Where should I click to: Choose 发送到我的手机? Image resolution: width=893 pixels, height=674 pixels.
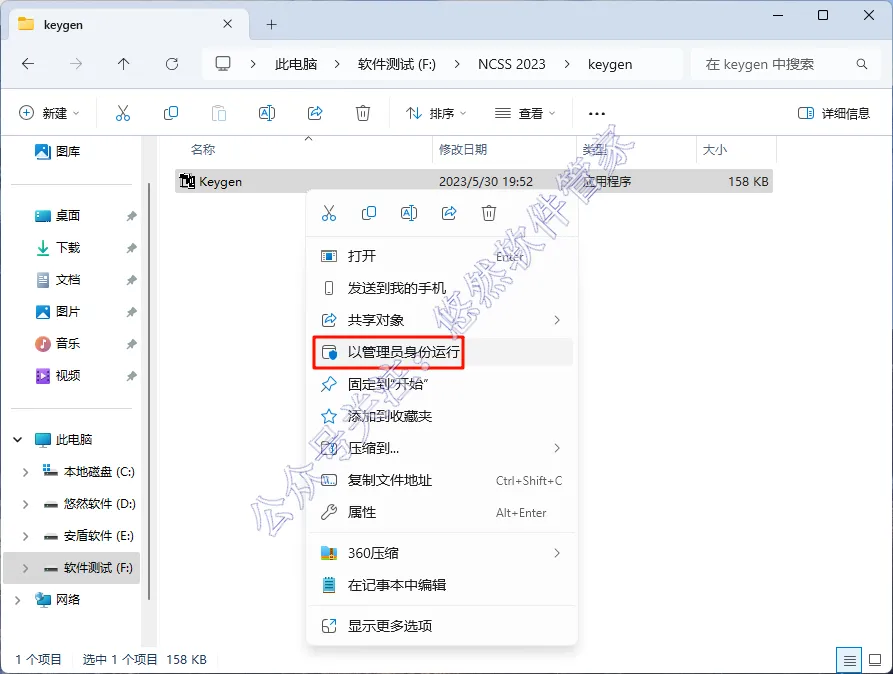coord(442,288)
